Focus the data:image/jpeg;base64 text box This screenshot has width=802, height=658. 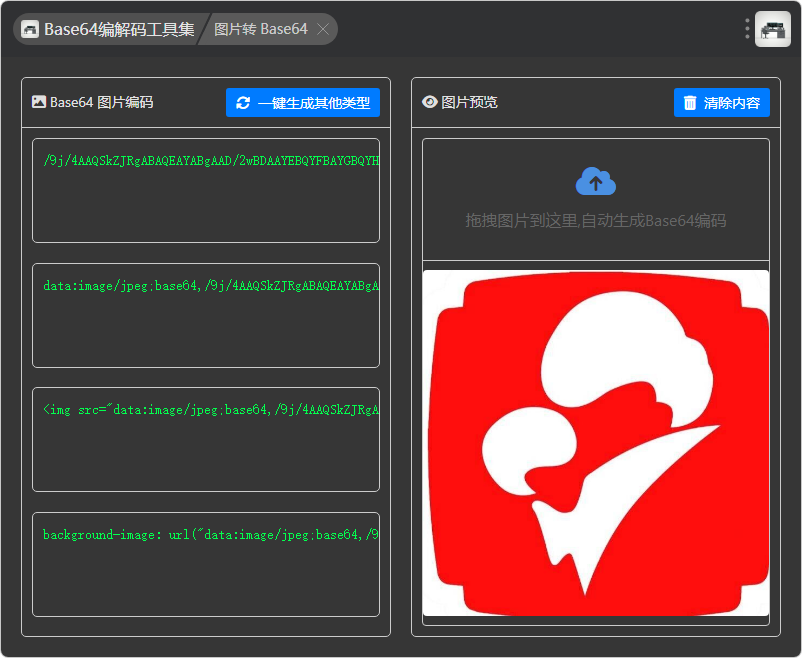pos(206,315)
